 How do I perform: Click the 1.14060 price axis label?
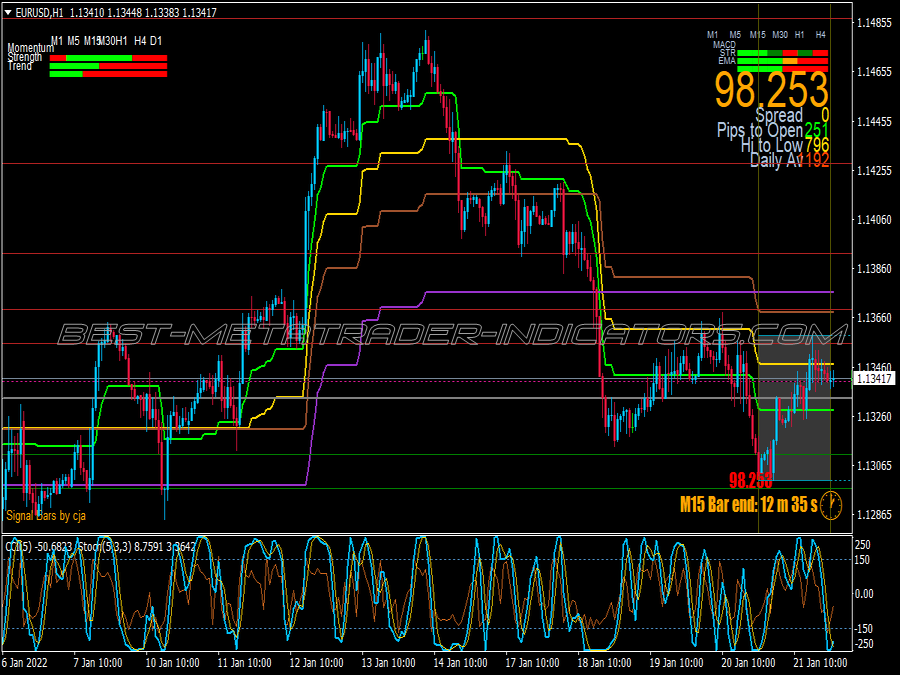(875, 220)
